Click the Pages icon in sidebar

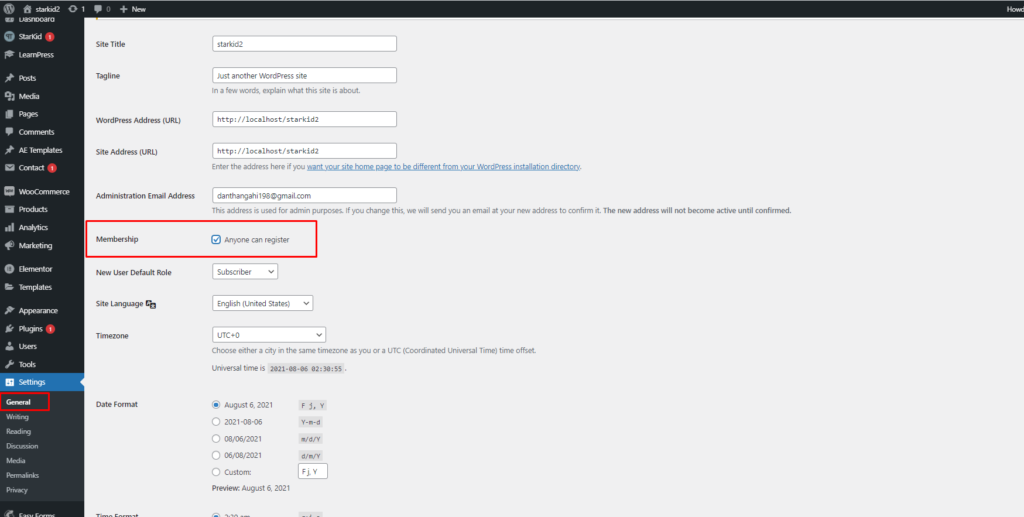click(9, 114)
